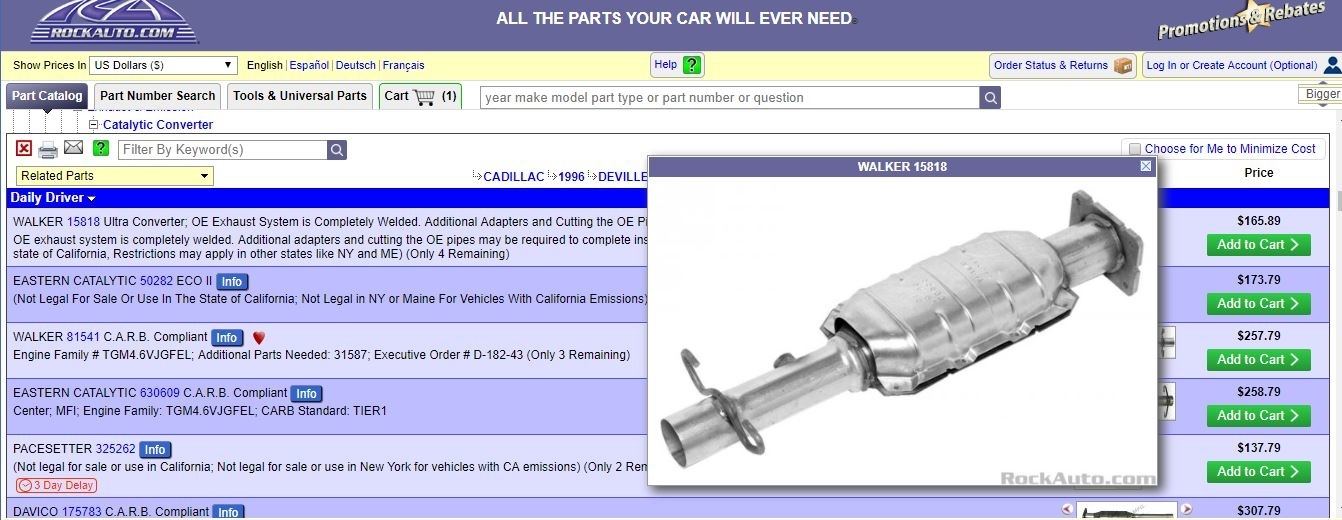Collapse the Catalytic Converter tree node

(x=94, y=125)
